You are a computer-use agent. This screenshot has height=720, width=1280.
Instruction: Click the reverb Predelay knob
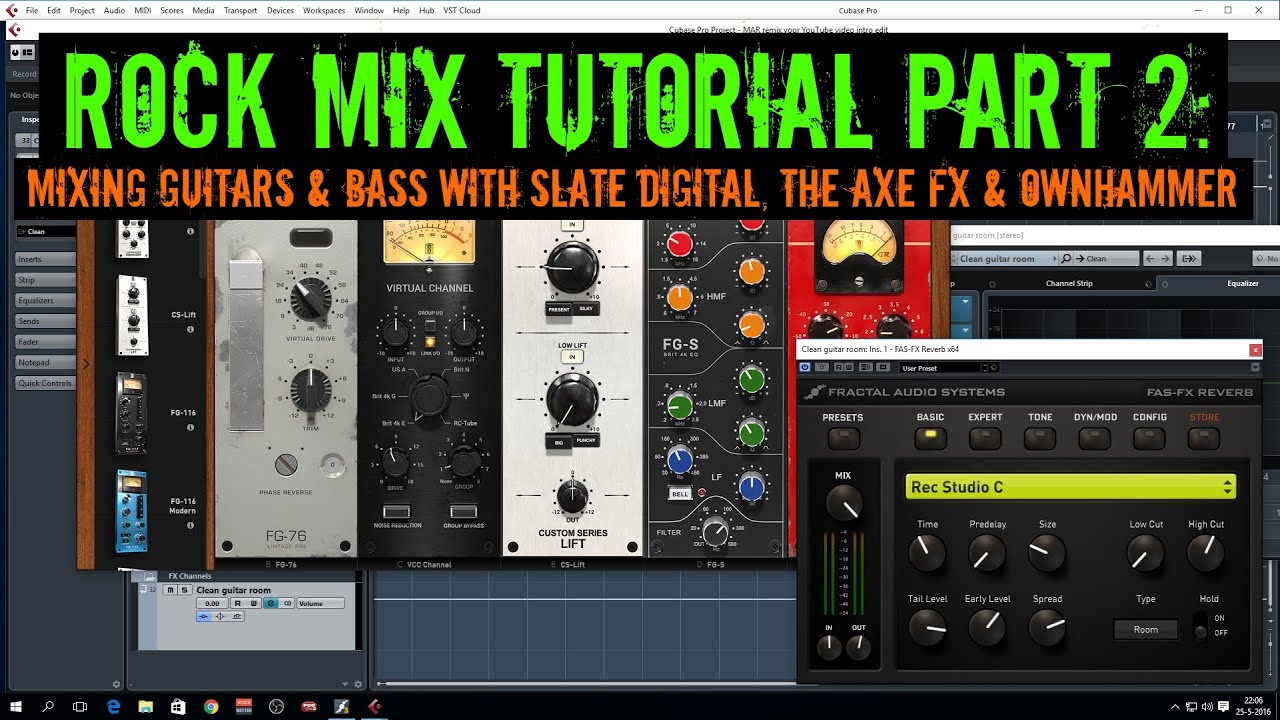tap(987, 552)
